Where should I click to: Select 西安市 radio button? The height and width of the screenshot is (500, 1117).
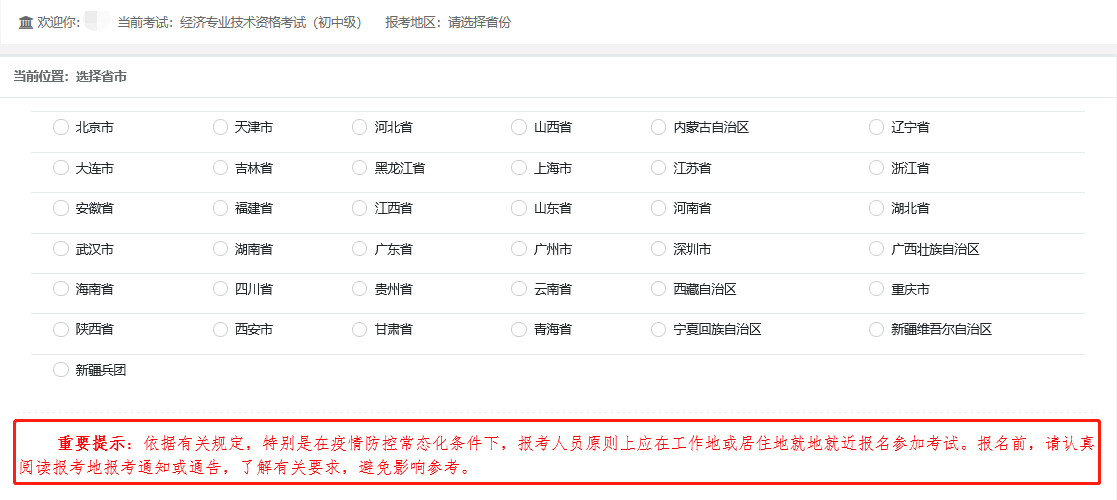[x=221, y=329]
